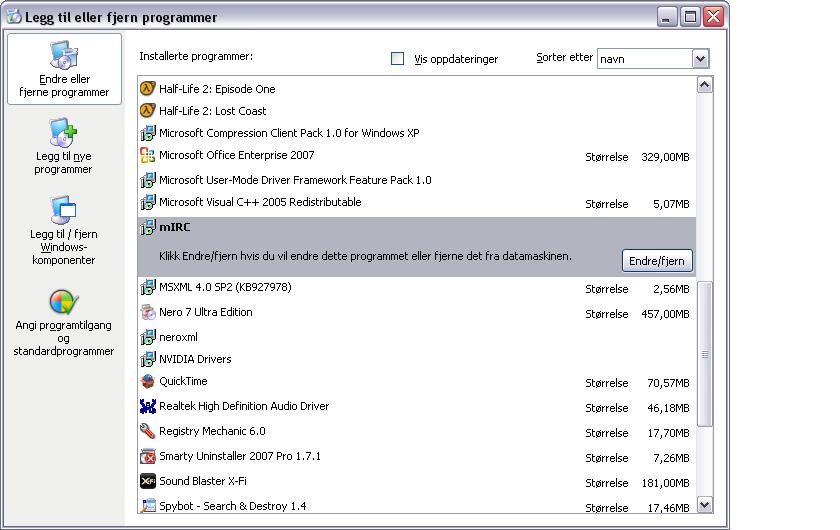This screenshot has height=530, width=840.
Task: Click the Half-Life 2: Lost Coast icon
Action: coord(147,110)
